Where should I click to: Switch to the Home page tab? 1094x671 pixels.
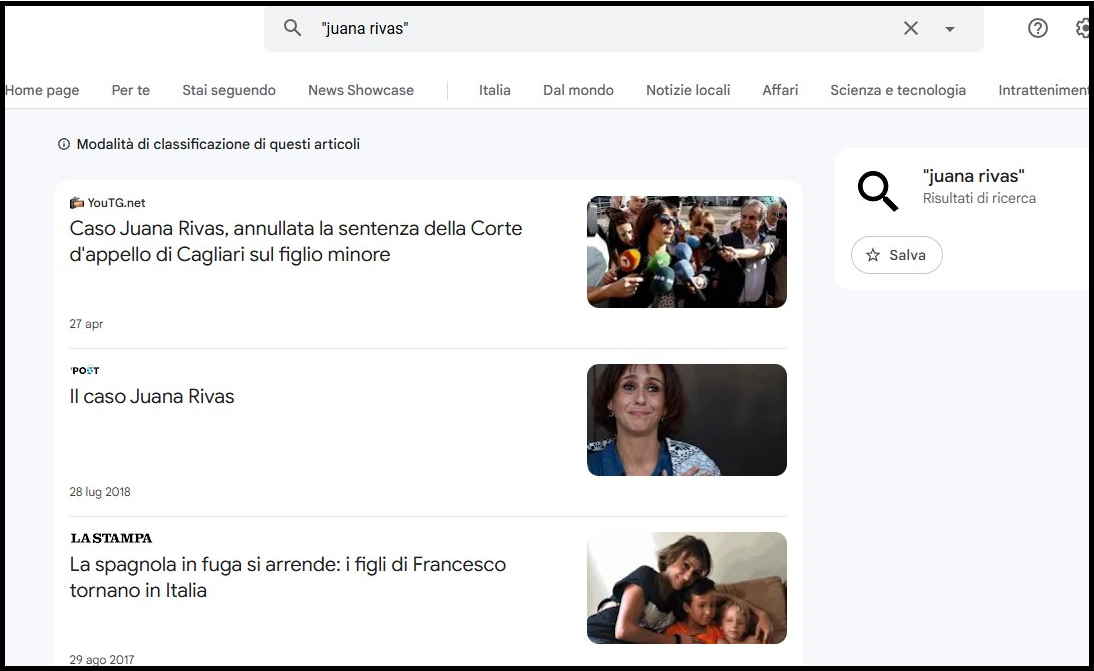[x=42, y=90]
